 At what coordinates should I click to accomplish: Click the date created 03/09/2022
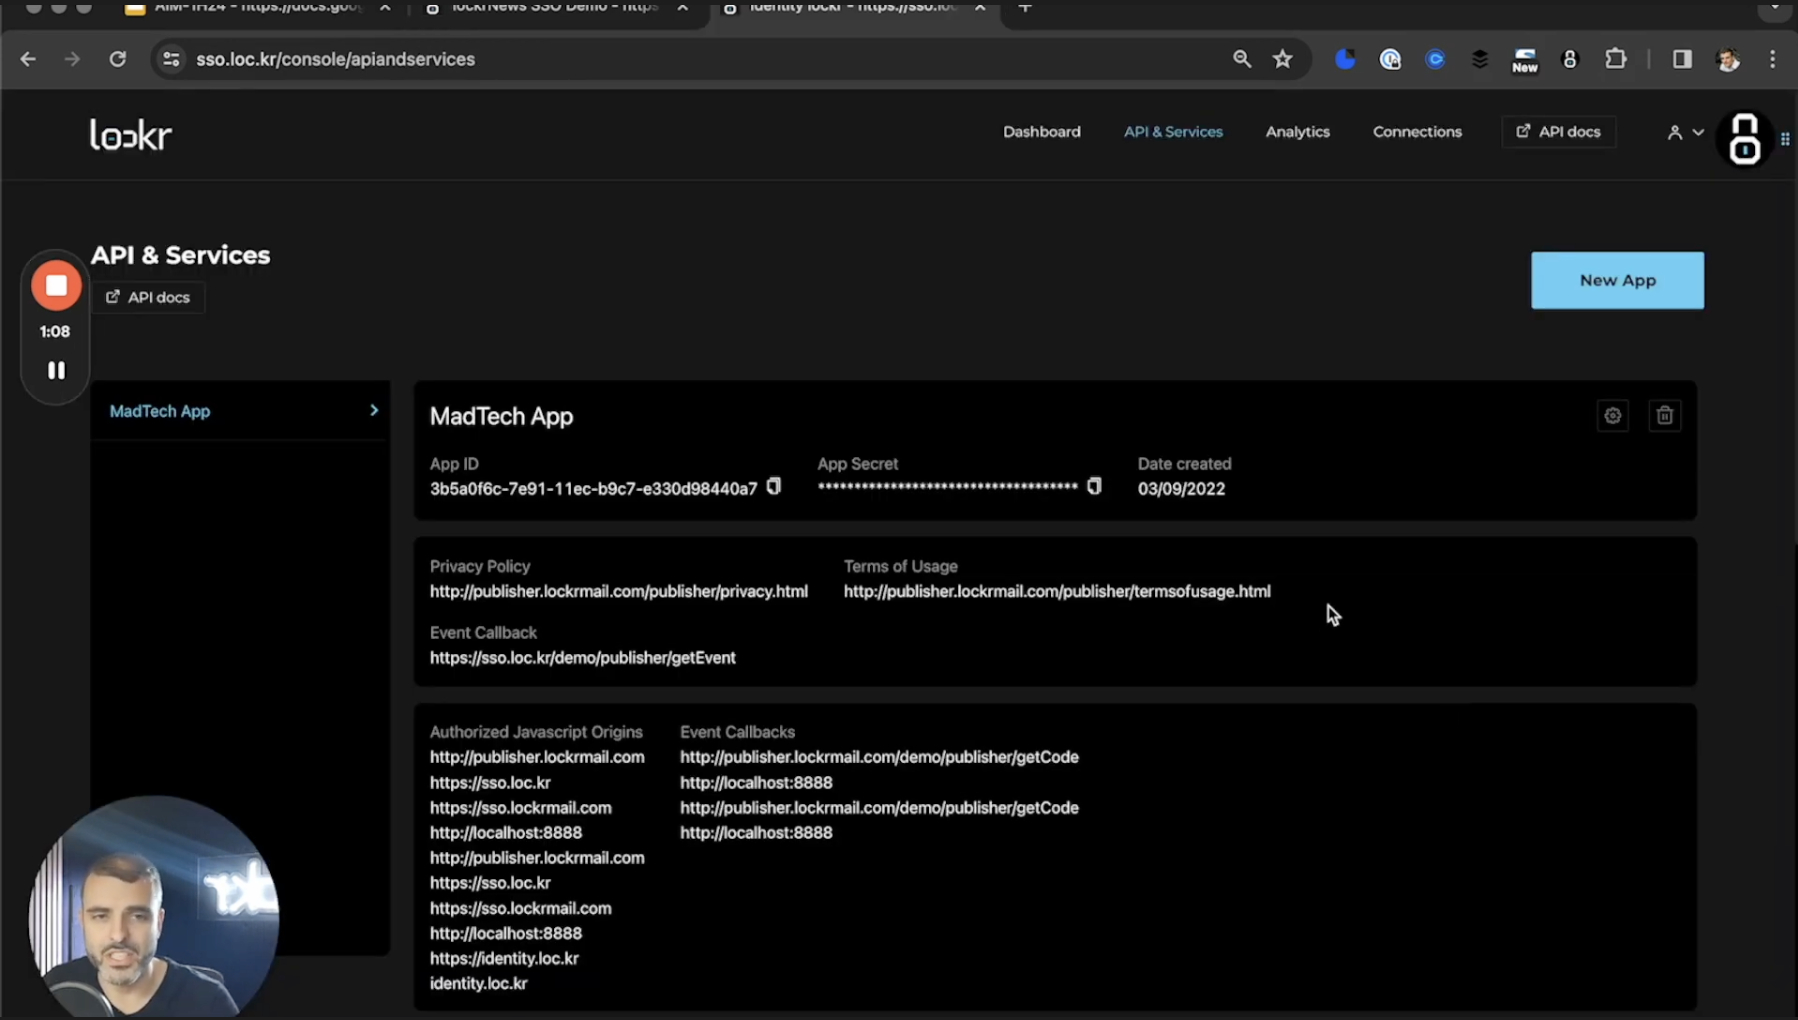pyautogui.click(x=1181, y=489)
